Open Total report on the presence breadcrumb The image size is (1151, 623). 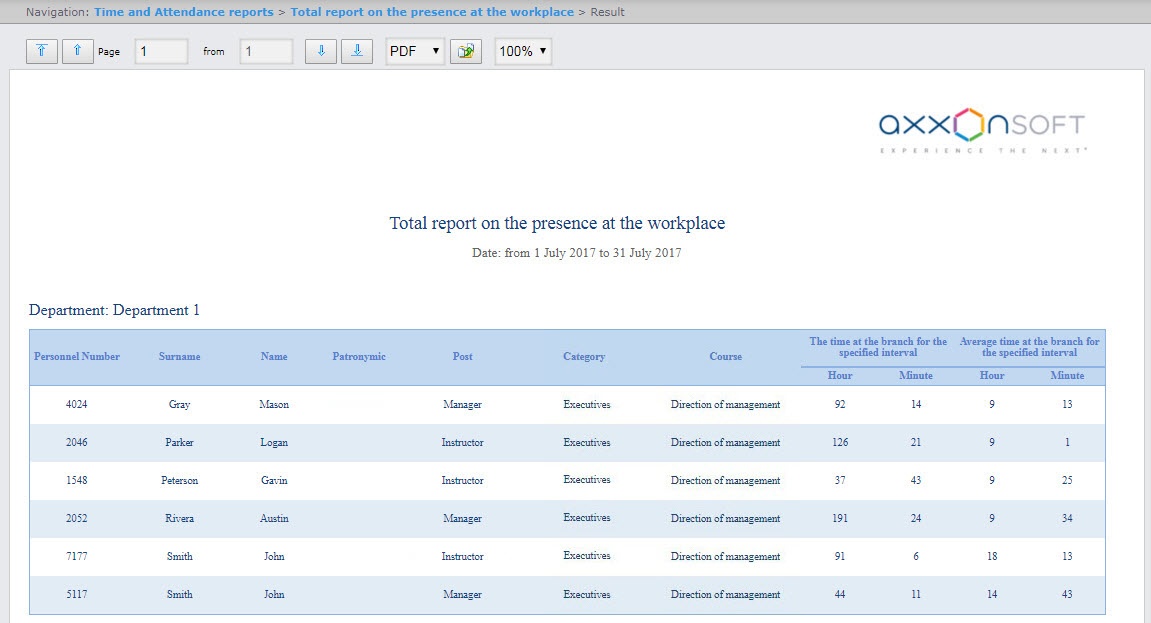432,12
